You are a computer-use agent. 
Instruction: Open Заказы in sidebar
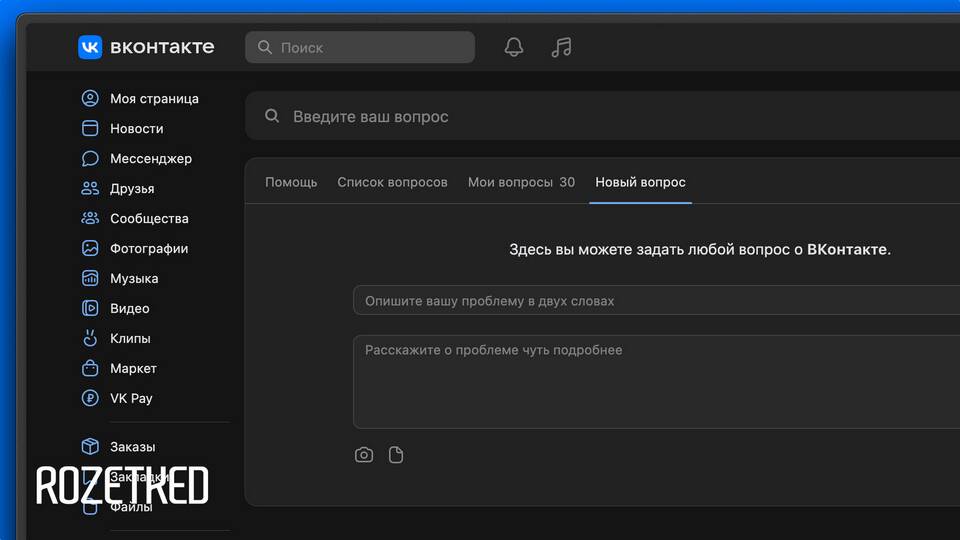click(x=132, y=447)
